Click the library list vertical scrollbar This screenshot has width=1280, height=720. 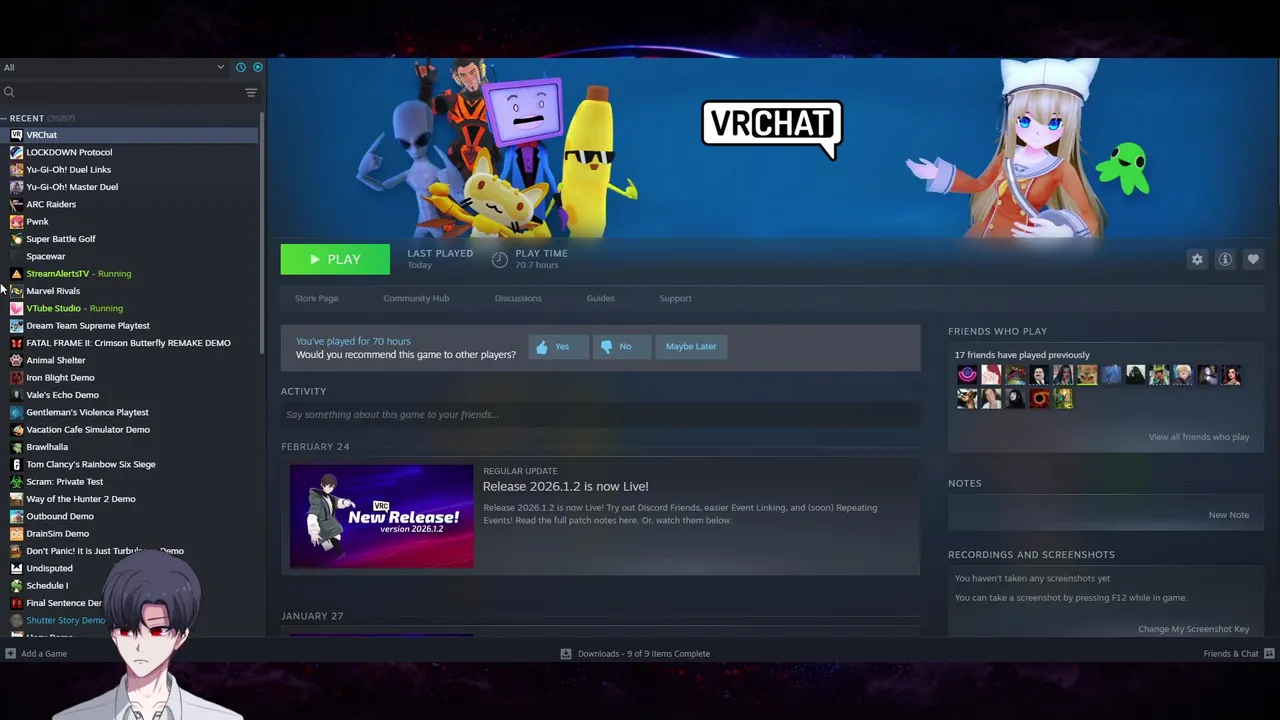[262, 232]
